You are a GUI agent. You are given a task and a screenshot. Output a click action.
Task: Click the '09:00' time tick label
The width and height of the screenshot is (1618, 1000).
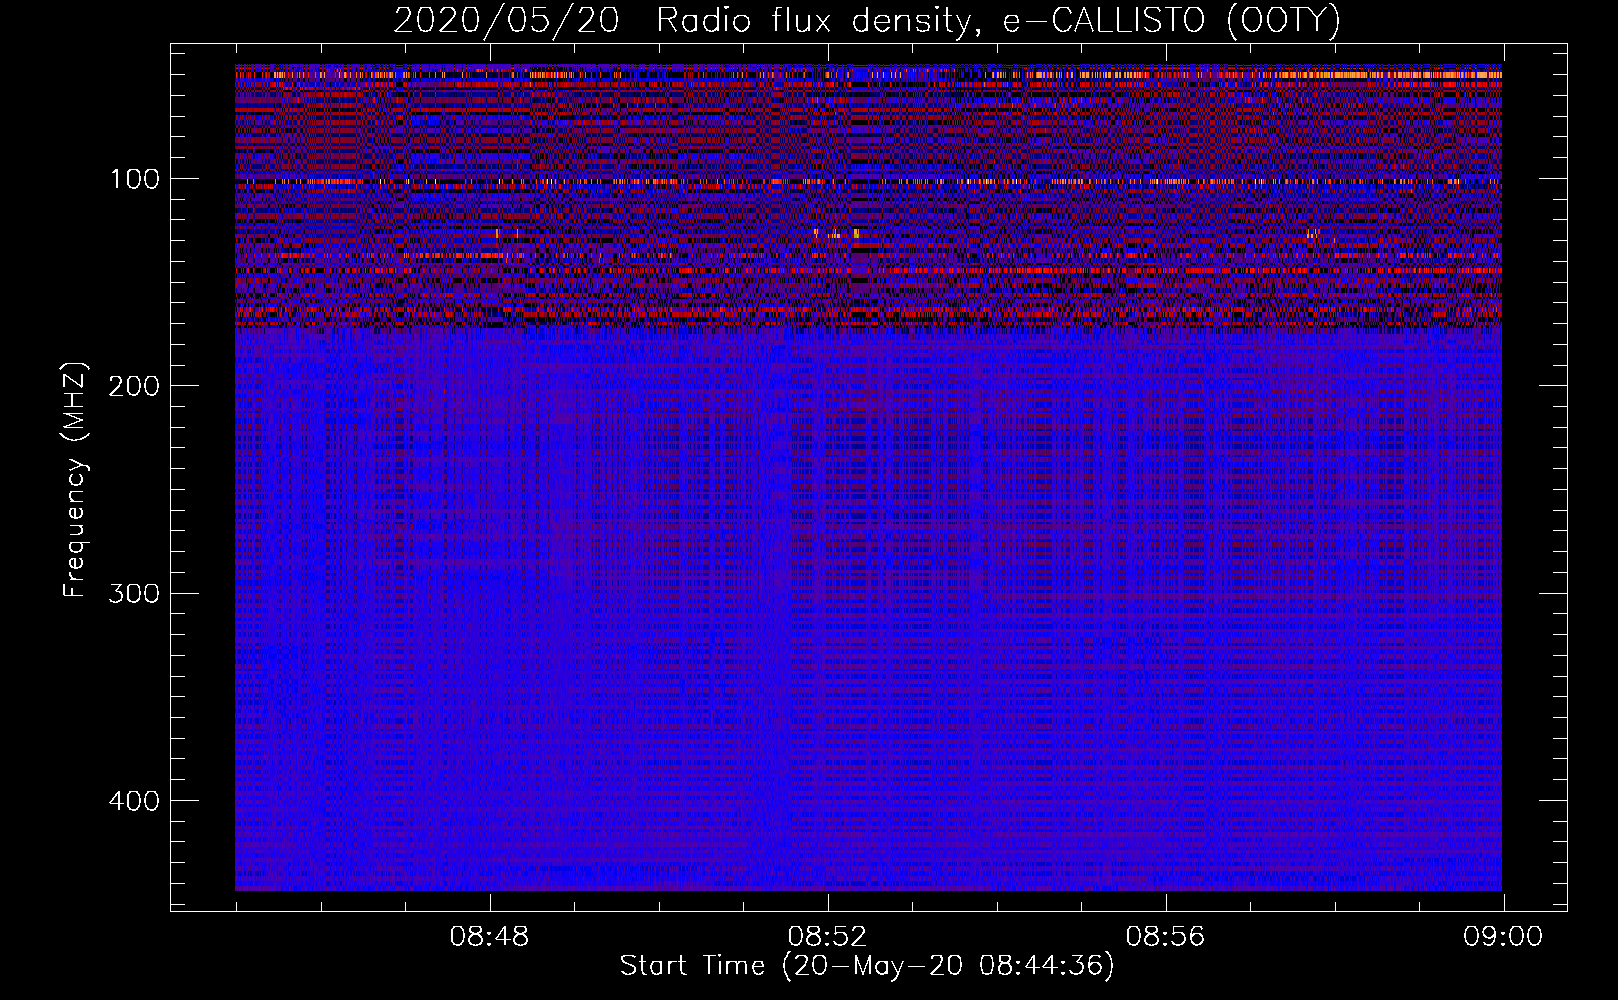click(x=1503, y=937)
